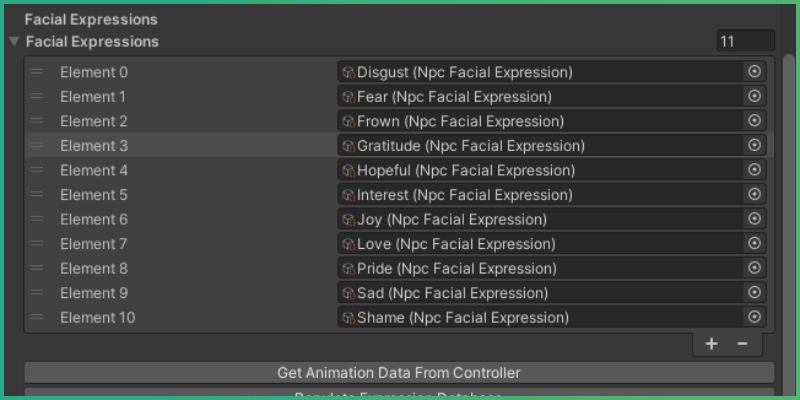The image size is (800, 400).
Task: Grab the drag handle of Element 0
Action: (37, 72)
